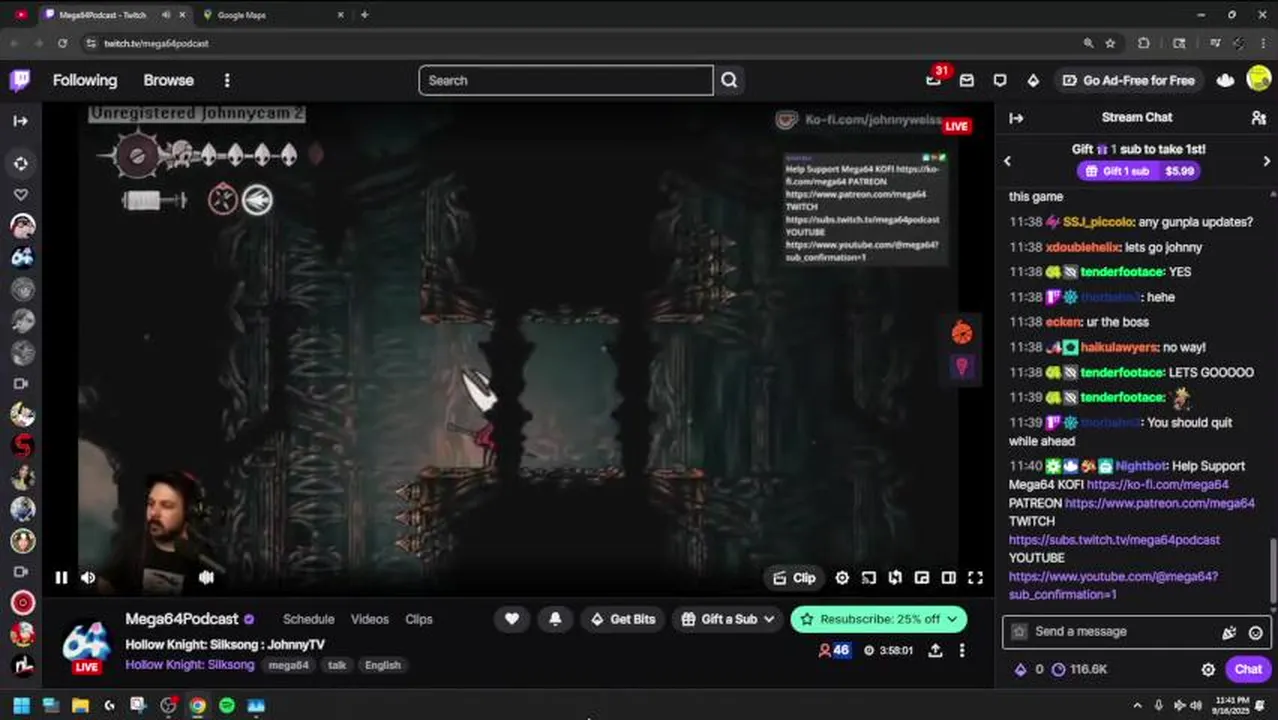Reload the page in the browser

click(62, 43)
